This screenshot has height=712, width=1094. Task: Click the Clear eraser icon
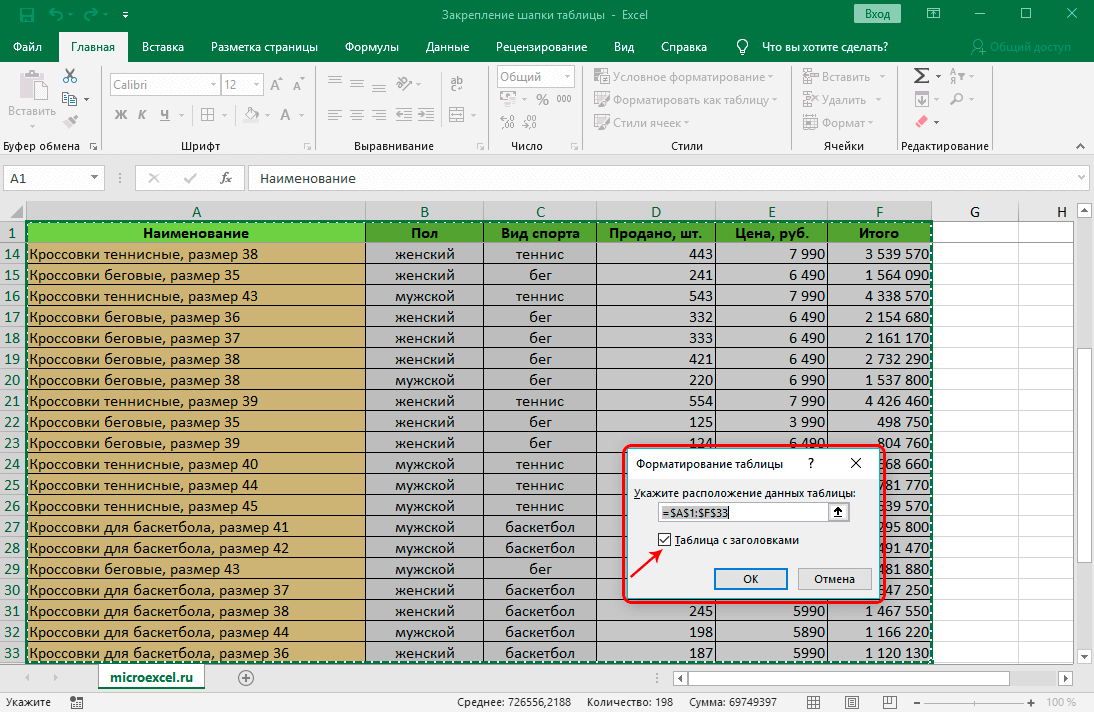[921, 122]
